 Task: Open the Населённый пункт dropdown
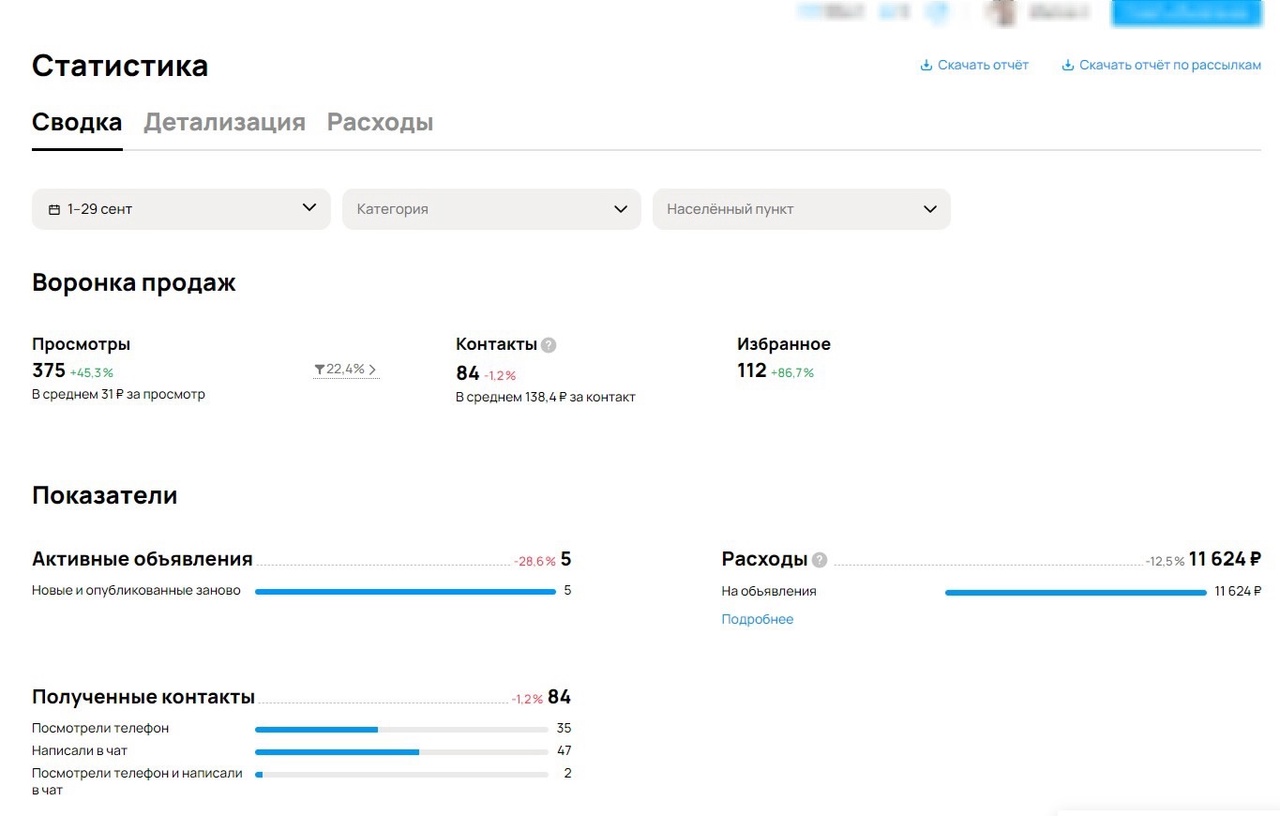click(x=801, y=209)
